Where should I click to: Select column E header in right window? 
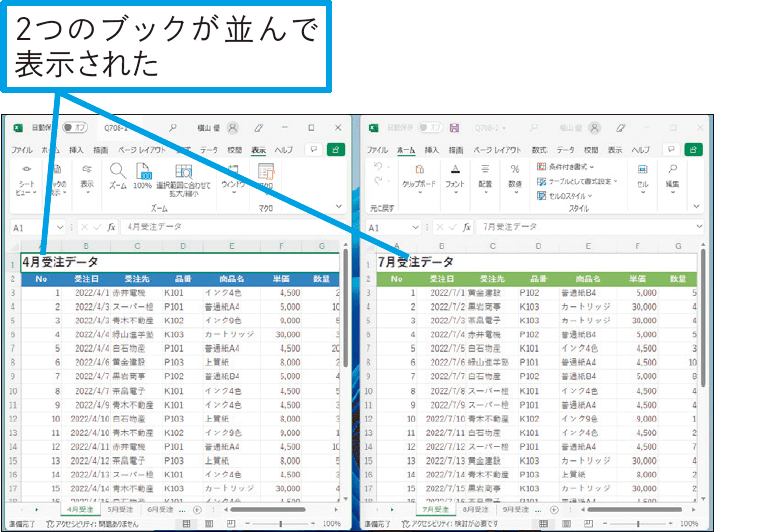[x=588, y=246]
